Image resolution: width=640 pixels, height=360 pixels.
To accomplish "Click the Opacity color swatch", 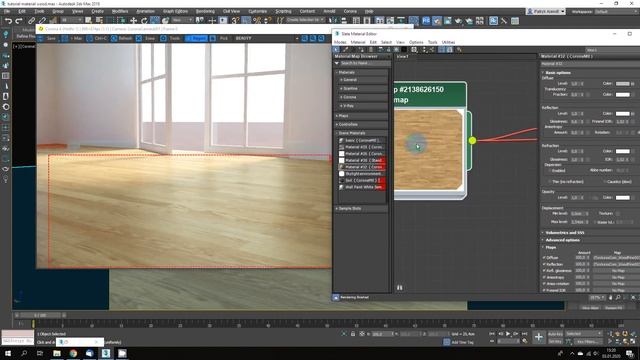I will coord(622,198).
